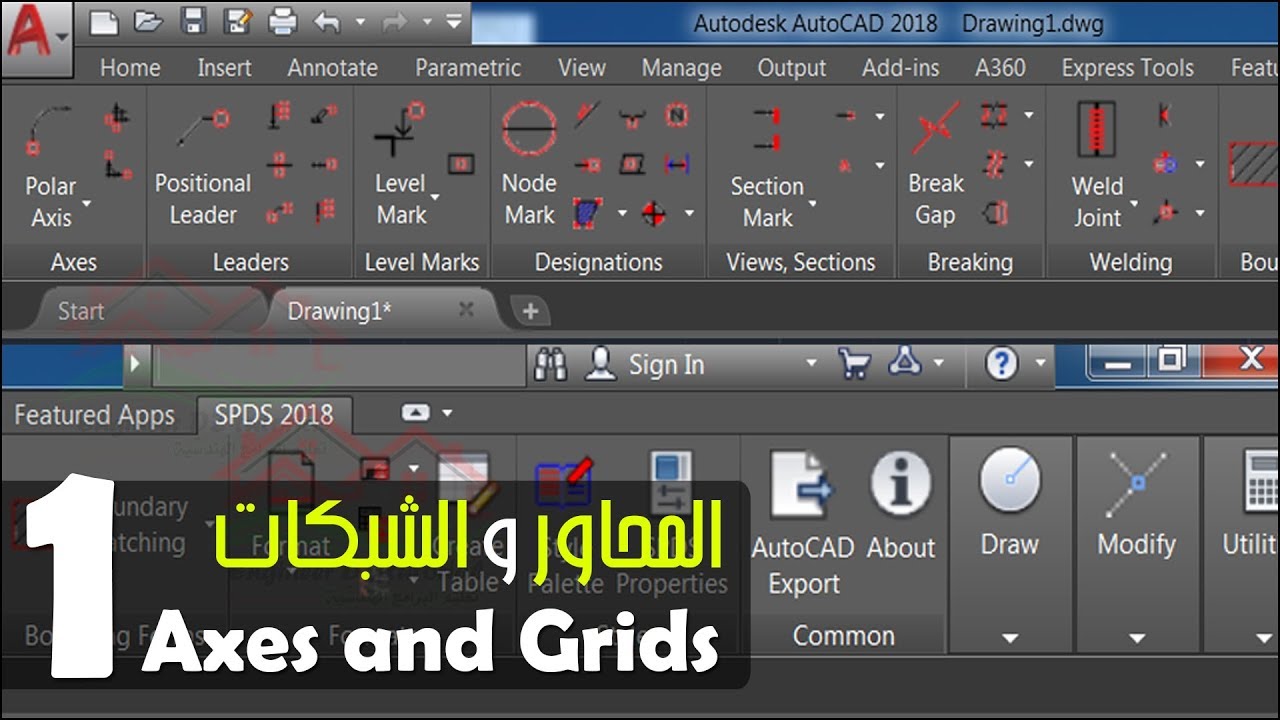Click the blue trapezoid icon in Designations
Image resolution: width=1280 pixels, height=720 pixels.
coord(587,211)
